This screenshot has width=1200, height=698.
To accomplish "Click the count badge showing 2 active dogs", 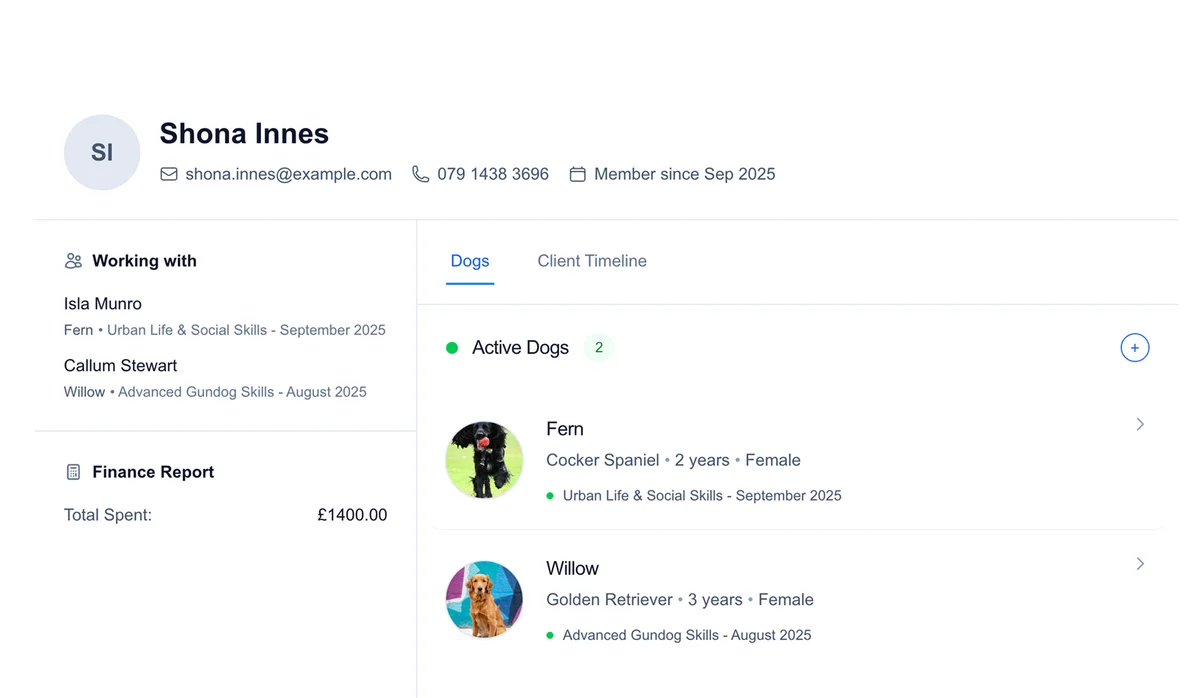I will tap(598, 347).
